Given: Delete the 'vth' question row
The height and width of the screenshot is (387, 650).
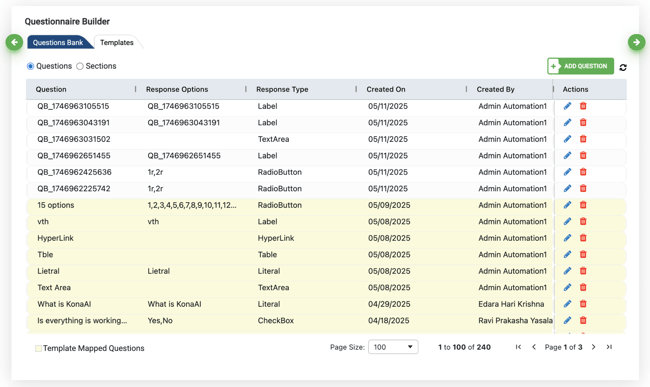Looking at the screenshot, I should 583,221.
